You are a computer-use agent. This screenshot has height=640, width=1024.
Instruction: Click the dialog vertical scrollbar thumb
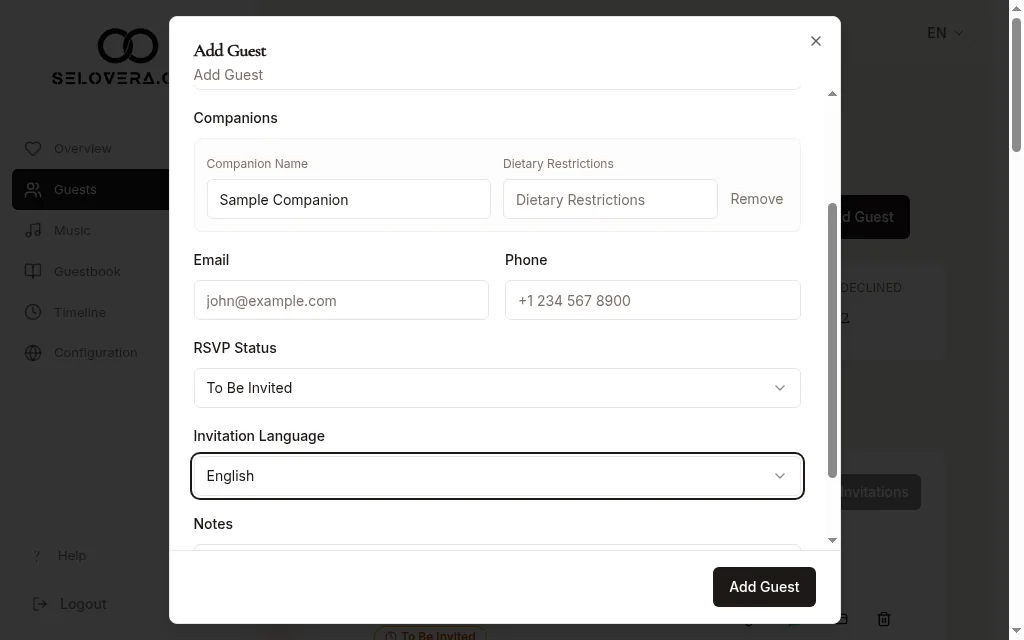832,340
